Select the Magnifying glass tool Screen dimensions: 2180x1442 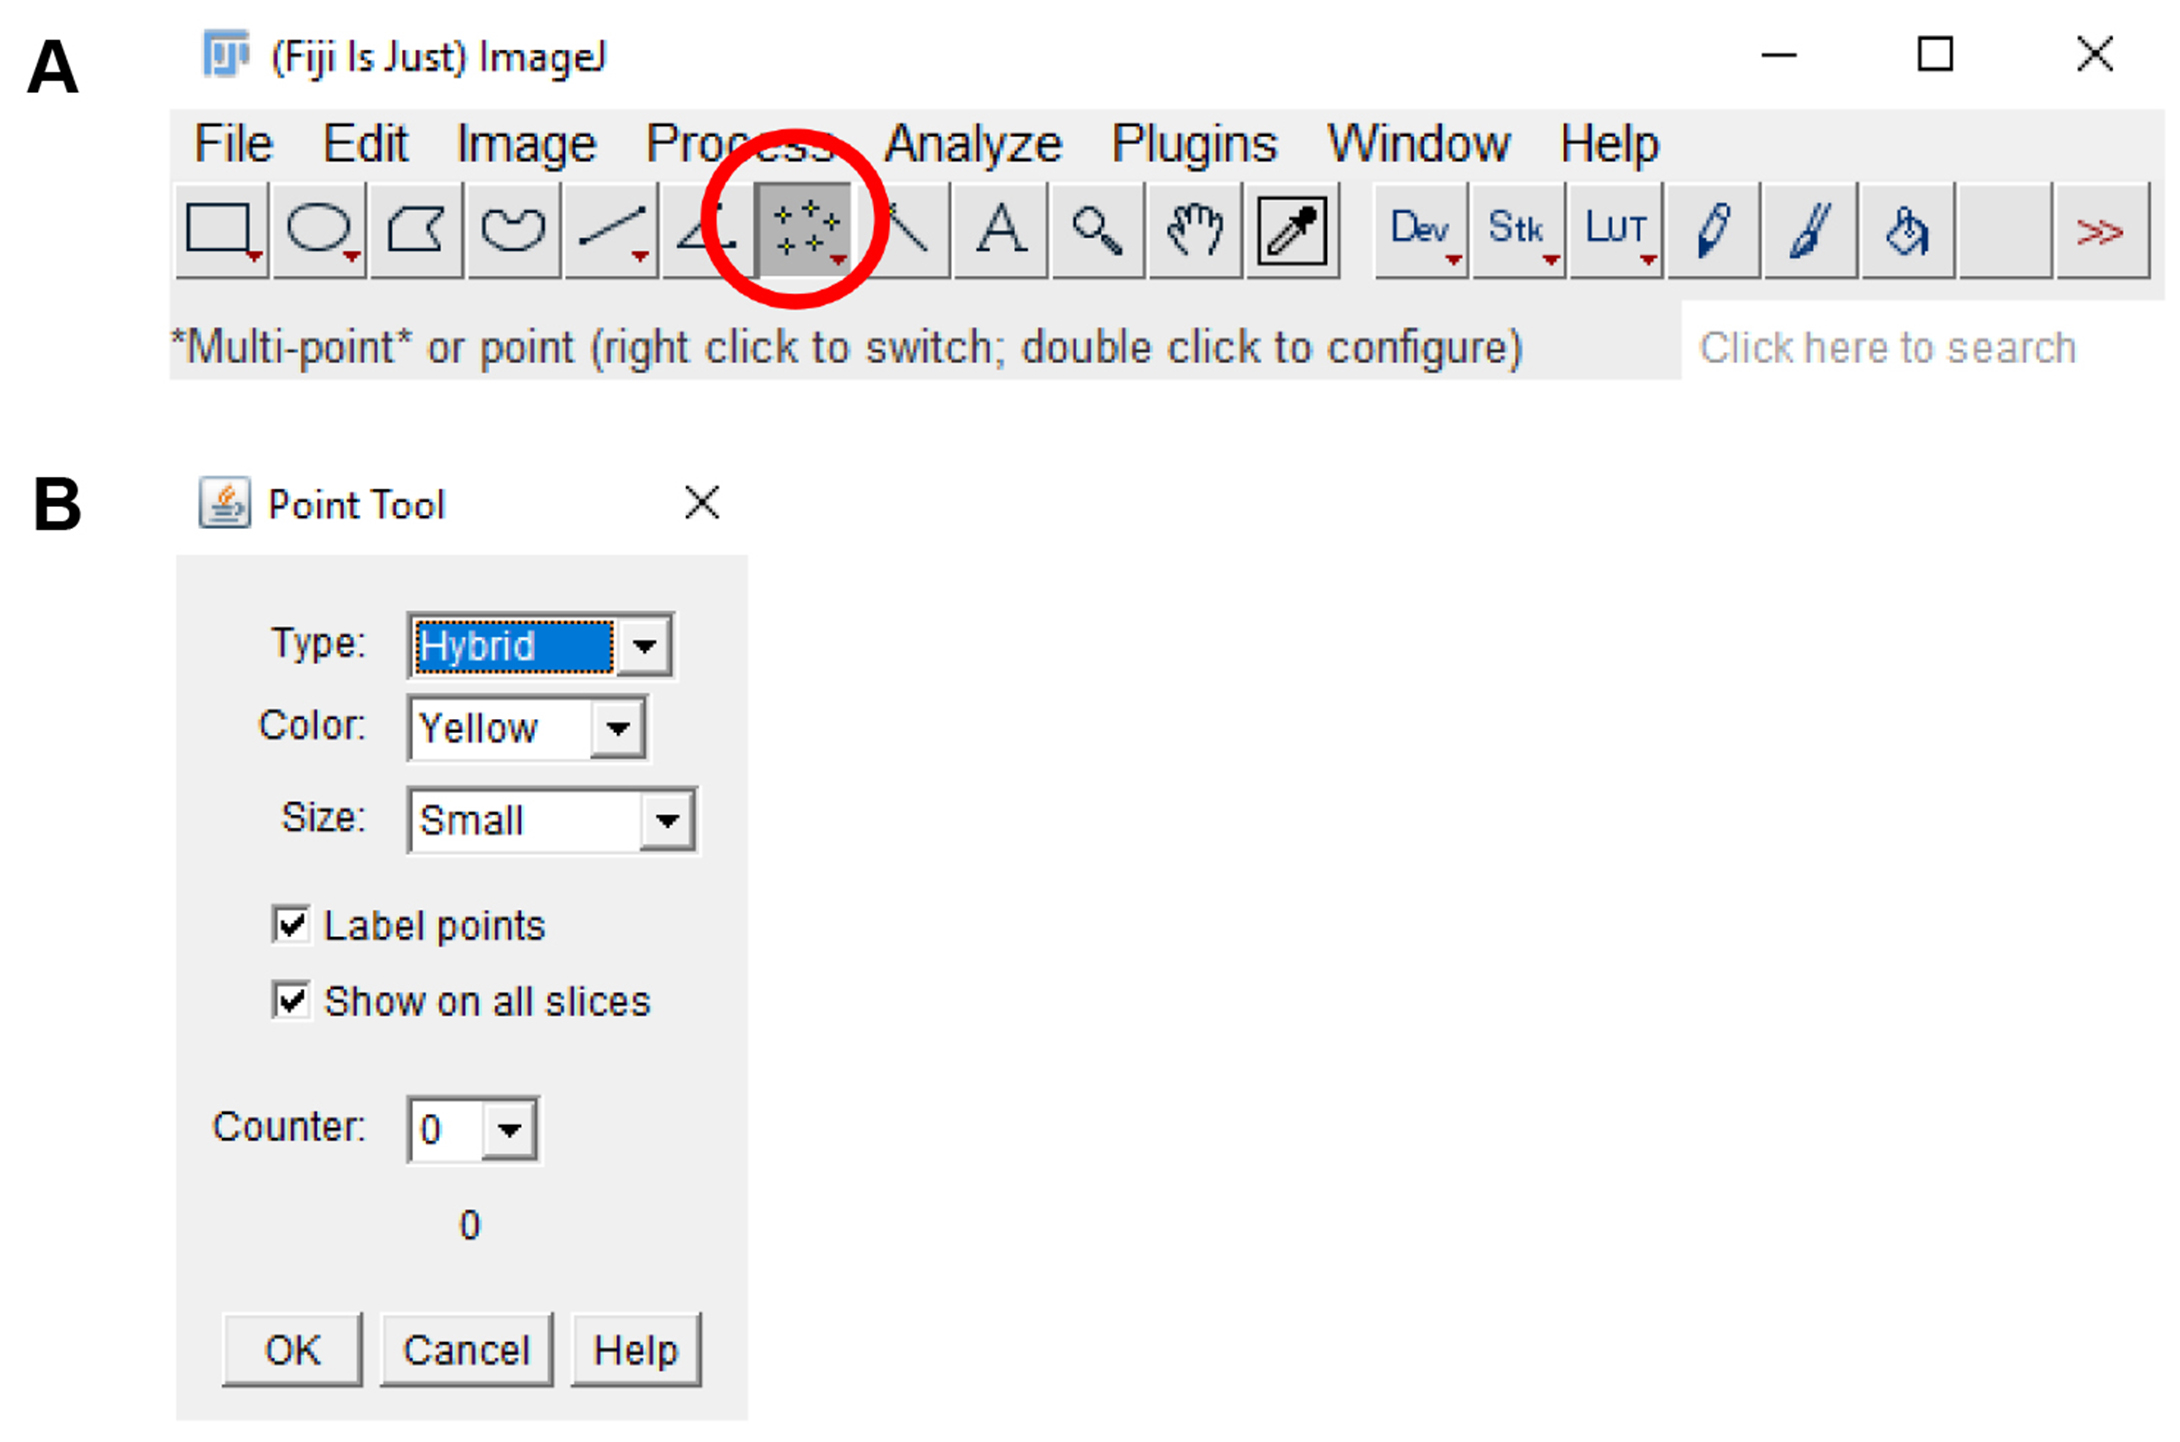(1097, 230)
